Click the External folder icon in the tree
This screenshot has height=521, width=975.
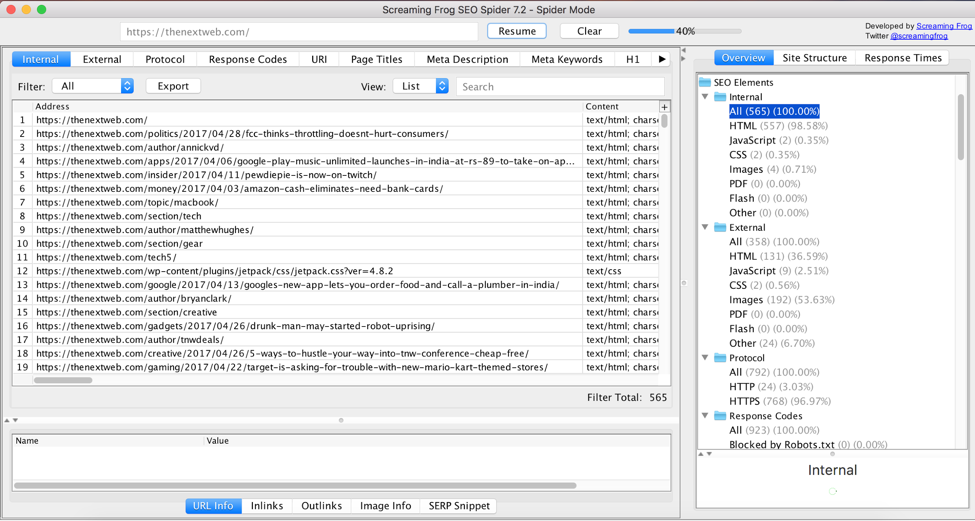coord(720,228)
